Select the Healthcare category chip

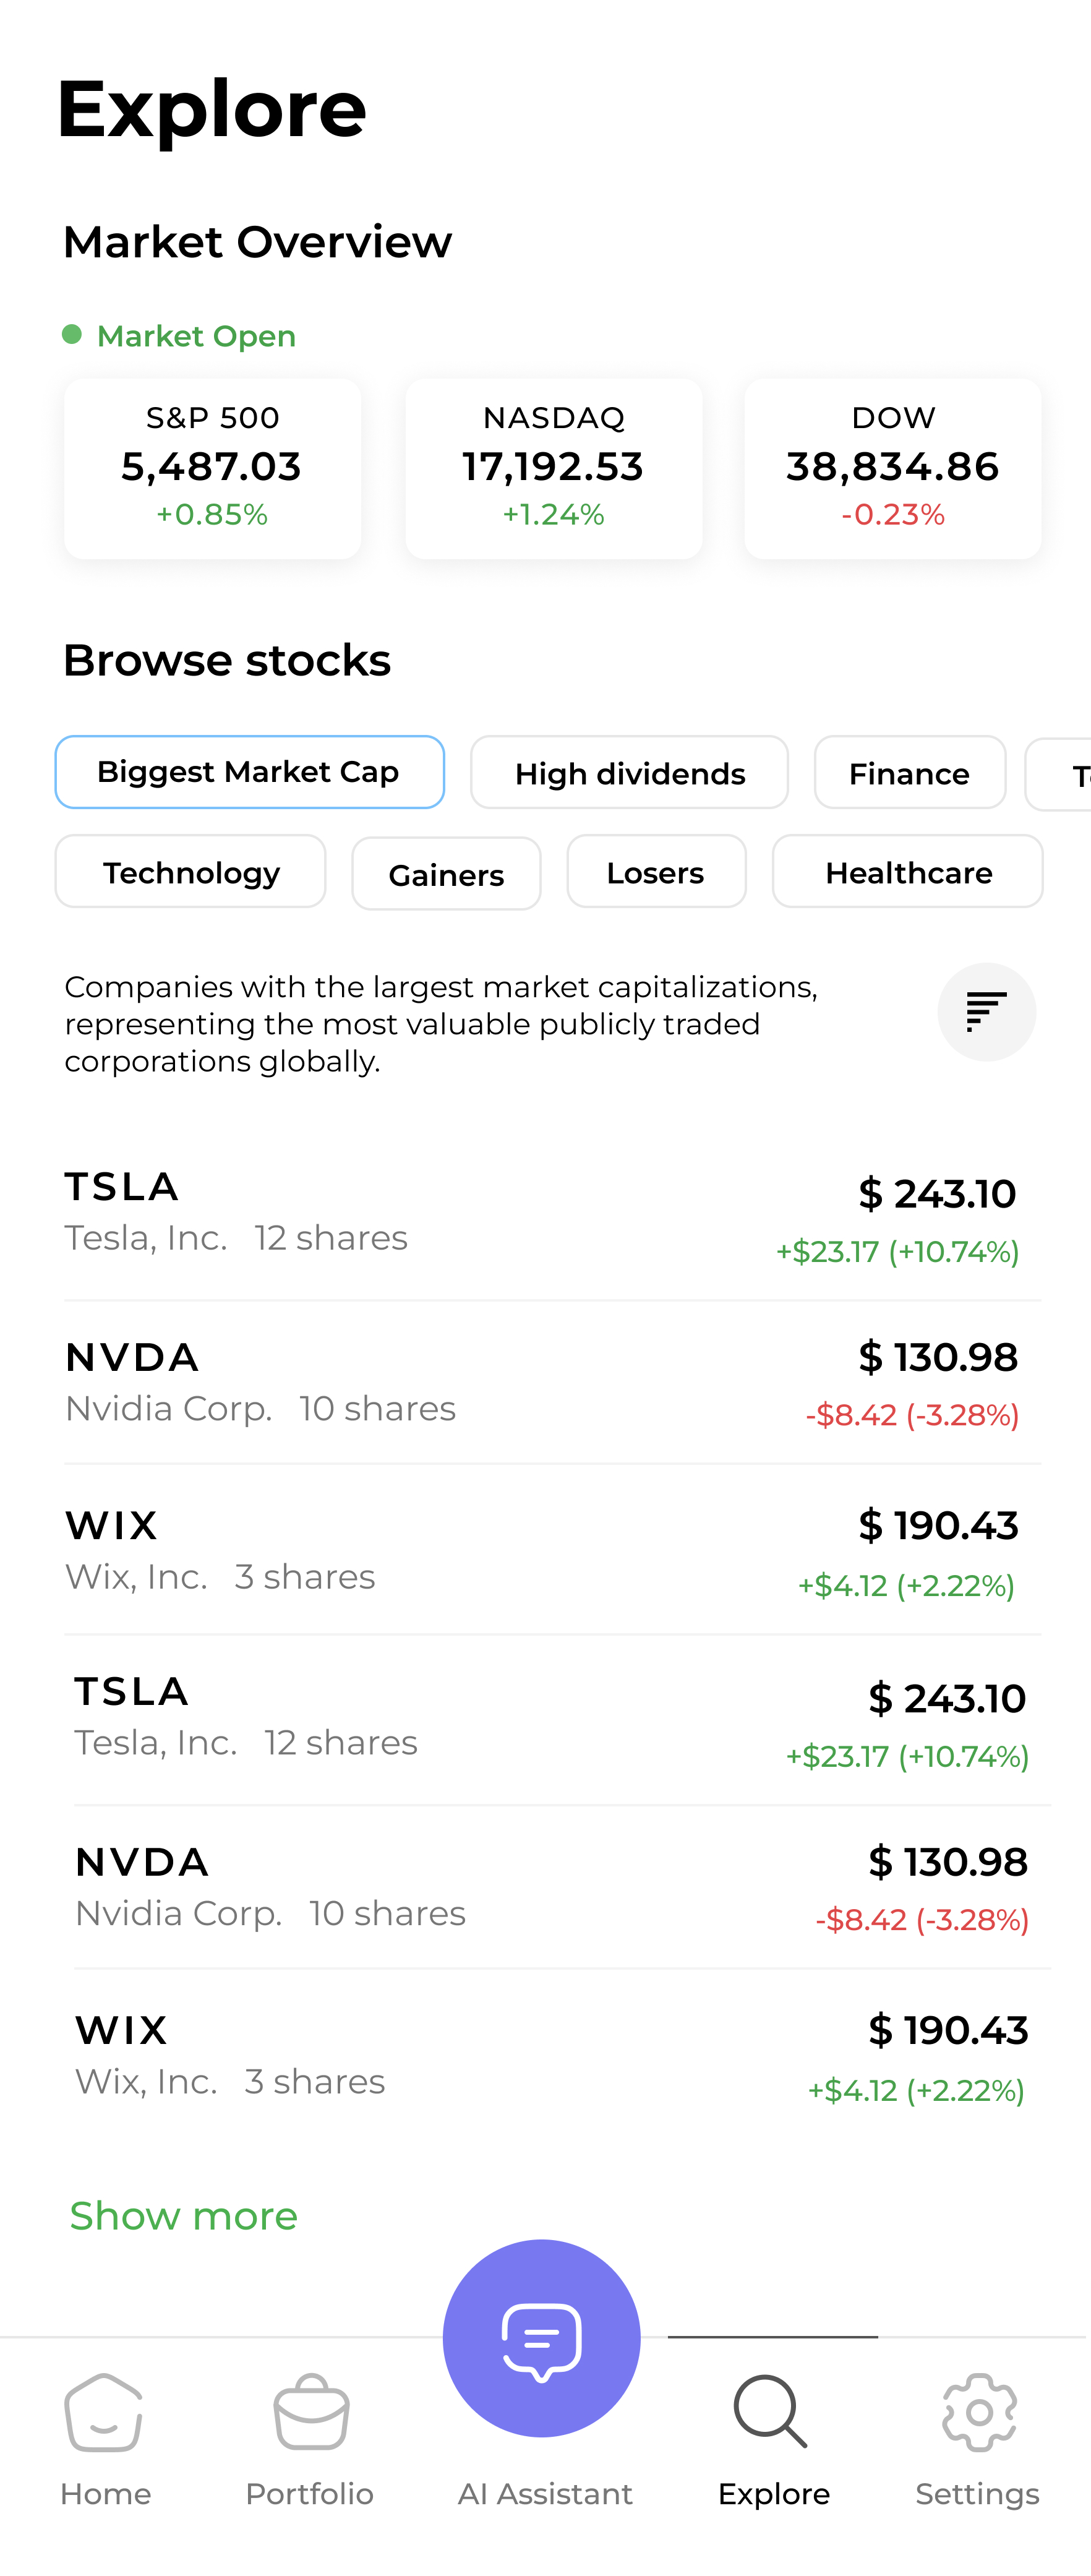[x=908, y=872]
